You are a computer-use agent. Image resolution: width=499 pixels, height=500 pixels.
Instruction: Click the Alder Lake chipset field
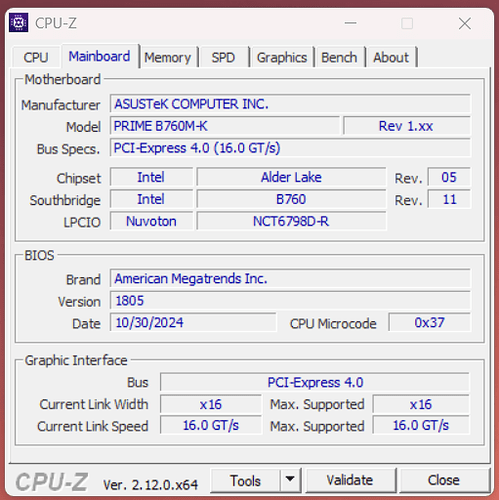(291, 177)
